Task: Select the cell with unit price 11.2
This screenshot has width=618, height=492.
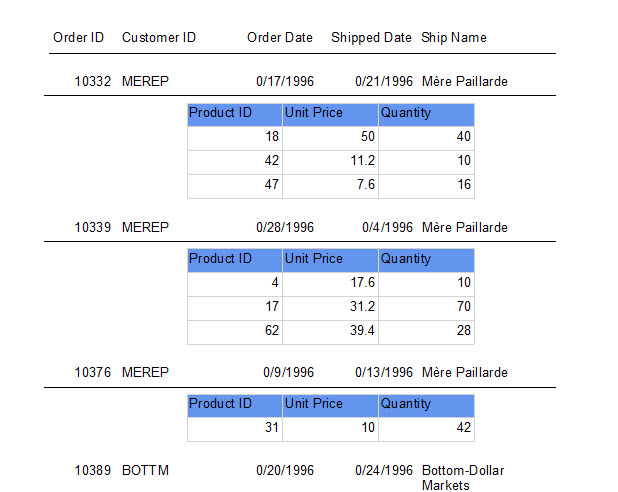Action: (x=330, y=161)
